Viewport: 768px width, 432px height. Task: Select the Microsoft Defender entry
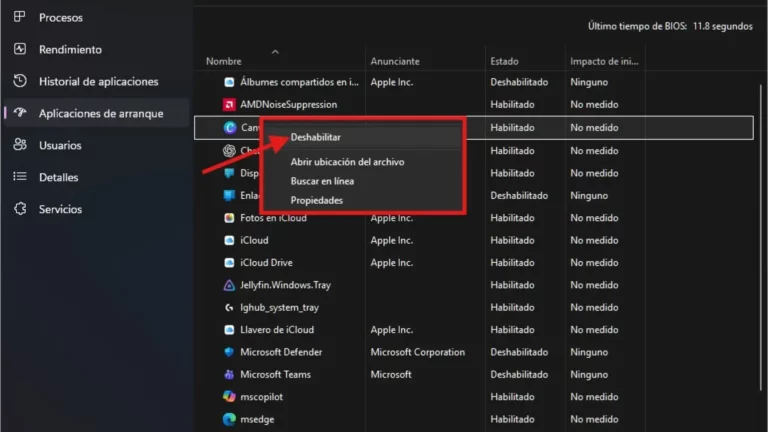click(281, 352)
